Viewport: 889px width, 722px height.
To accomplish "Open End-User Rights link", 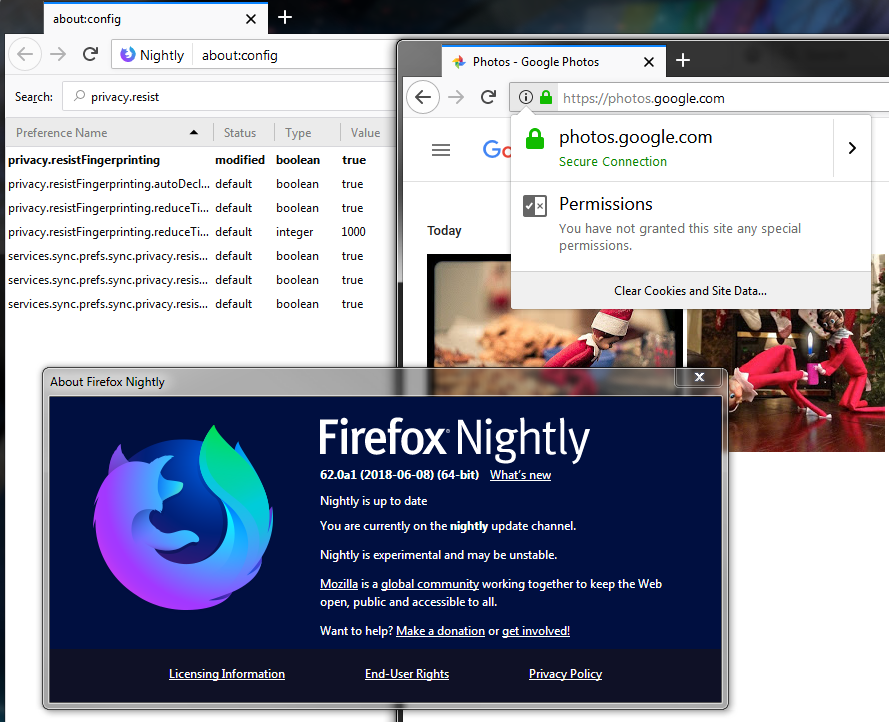I will [407, 674].
